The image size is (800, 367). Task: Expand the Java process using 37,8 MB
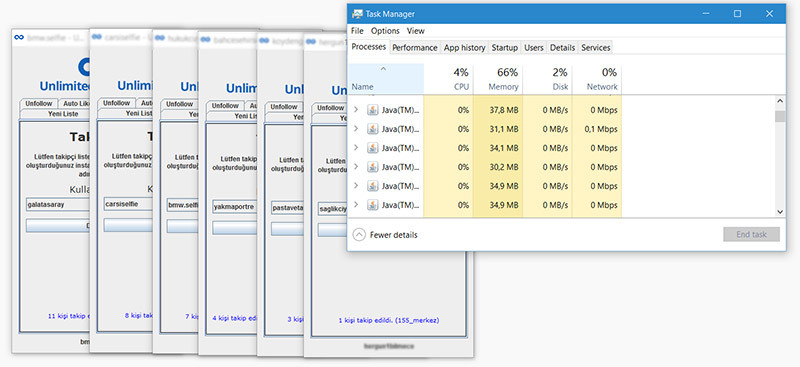pyautogui.click(x=356, y=110)
